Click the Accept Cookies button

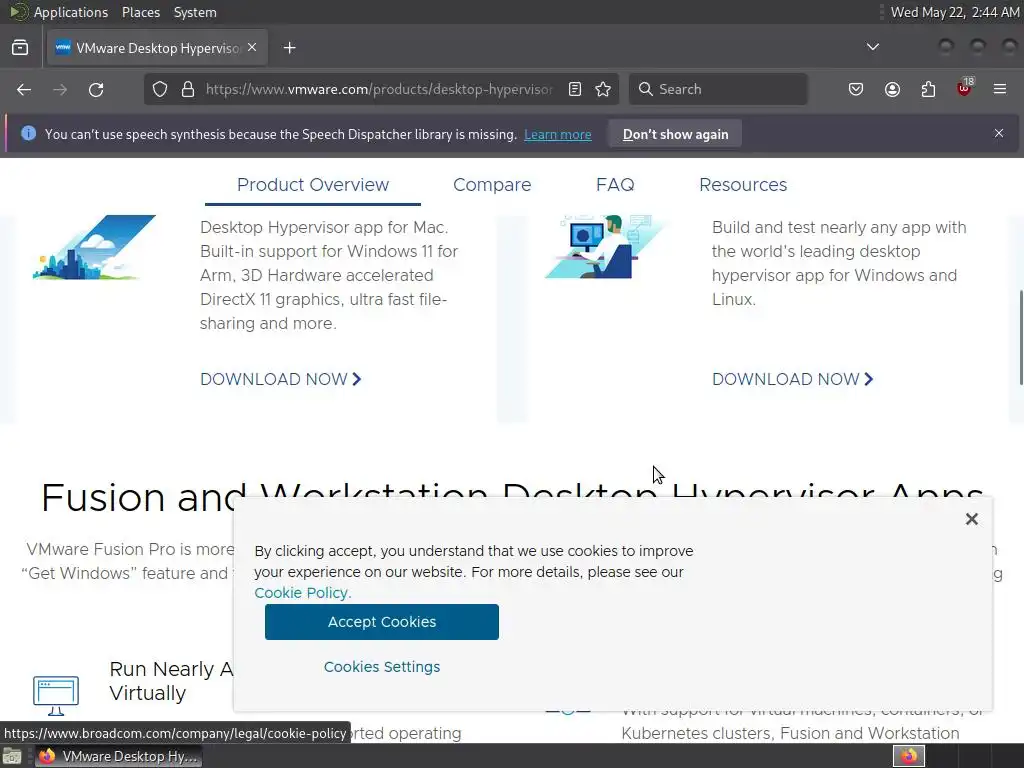382,622
